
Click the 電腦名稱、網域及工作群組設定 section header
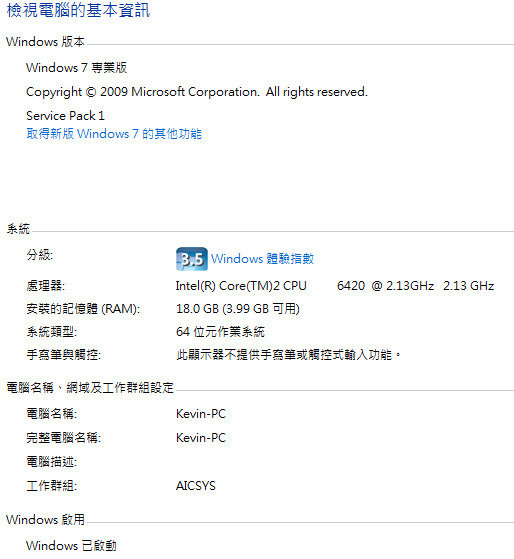90,388
